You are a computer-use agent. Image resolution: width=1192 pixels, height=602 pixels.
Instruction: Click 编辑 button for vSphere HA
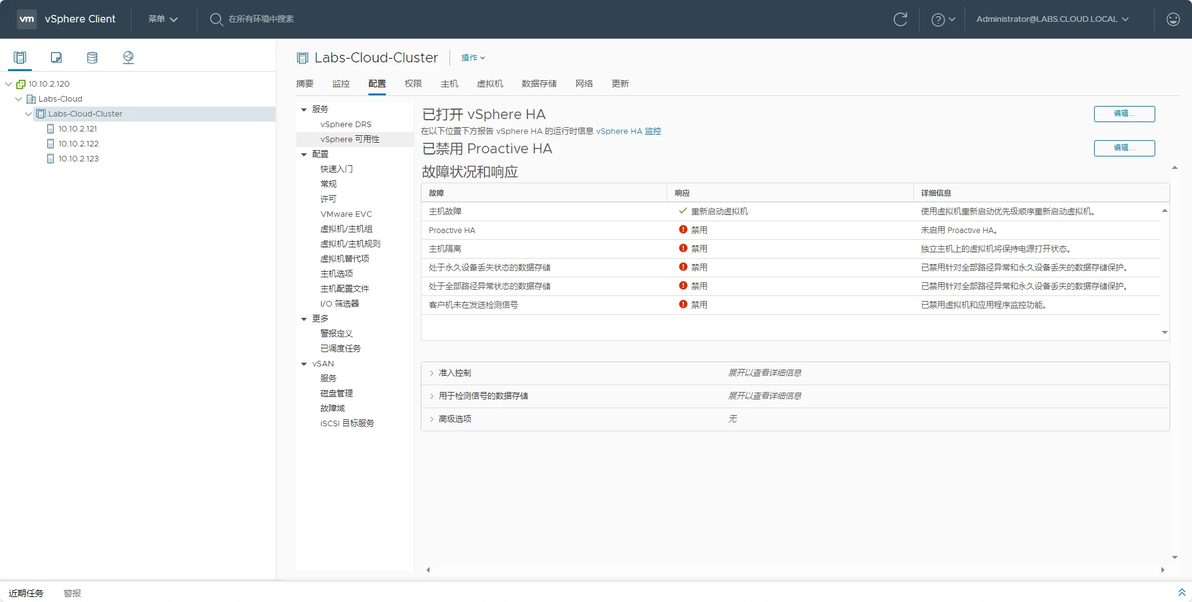tap(1124, 114)
